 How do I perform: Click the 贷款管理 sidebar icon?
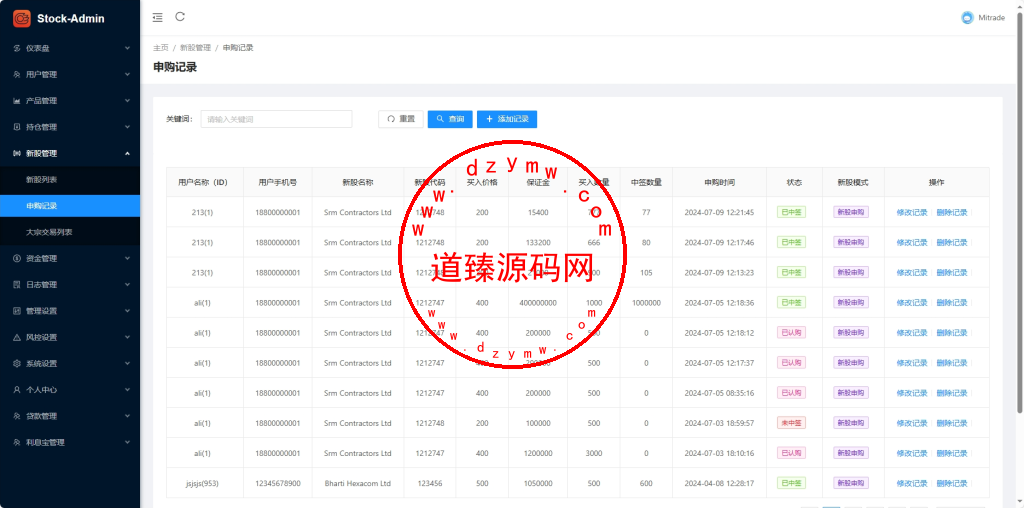pyautogui.click(x=17, y=416)
